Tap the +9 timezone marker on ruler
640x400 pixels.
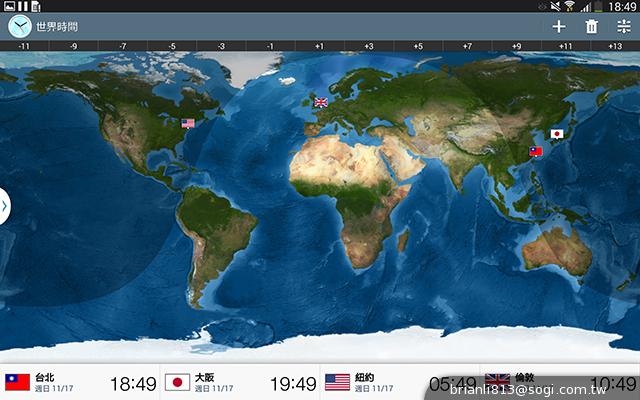516,46
